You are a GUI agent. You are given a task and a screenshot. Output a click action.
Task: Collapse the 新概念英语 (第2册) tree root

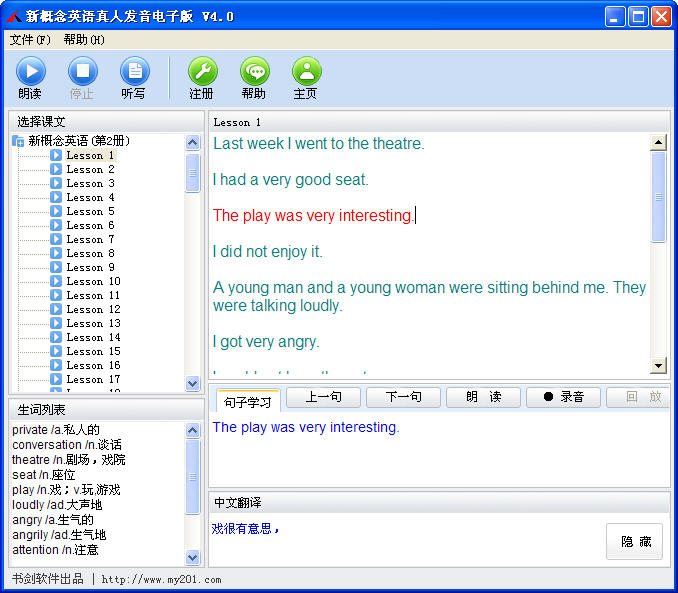coord(18,141)
